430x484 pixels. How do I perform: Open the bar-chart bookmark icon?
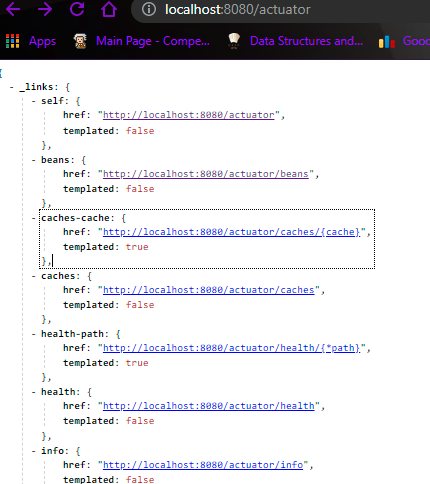pyautogui.click(x=387, y=42)
